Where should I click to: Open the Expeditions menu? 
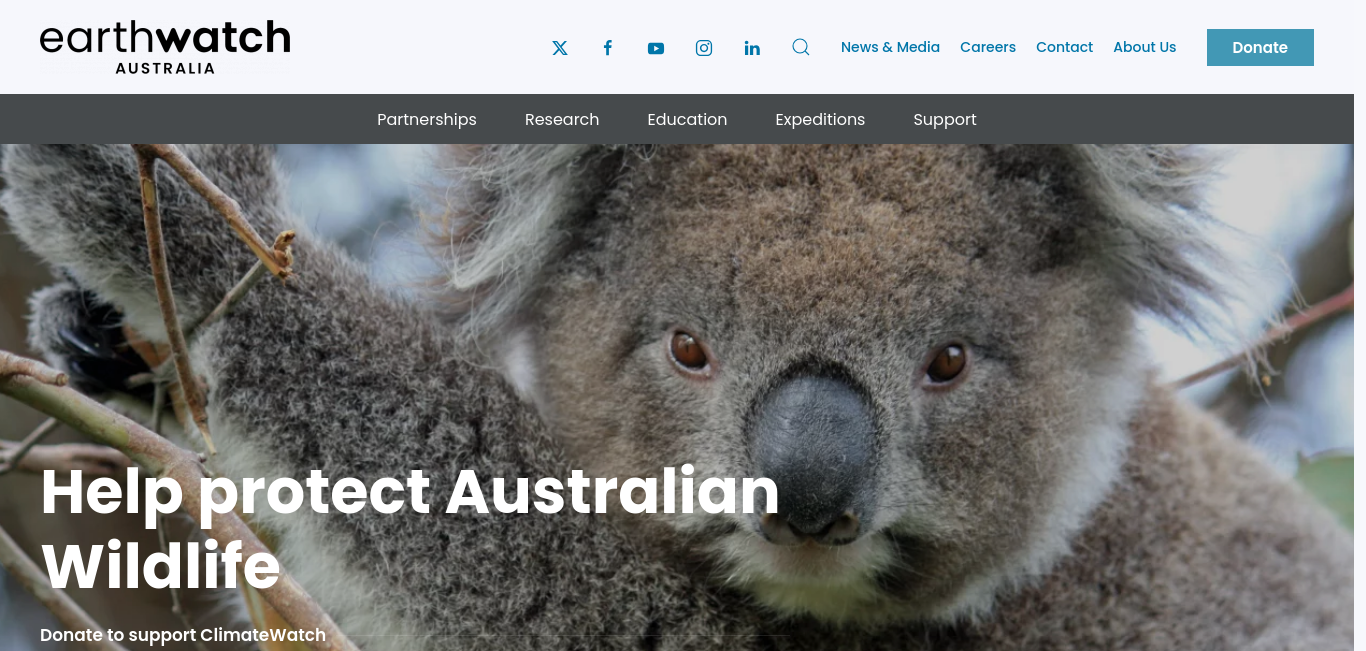pos(820,119)
